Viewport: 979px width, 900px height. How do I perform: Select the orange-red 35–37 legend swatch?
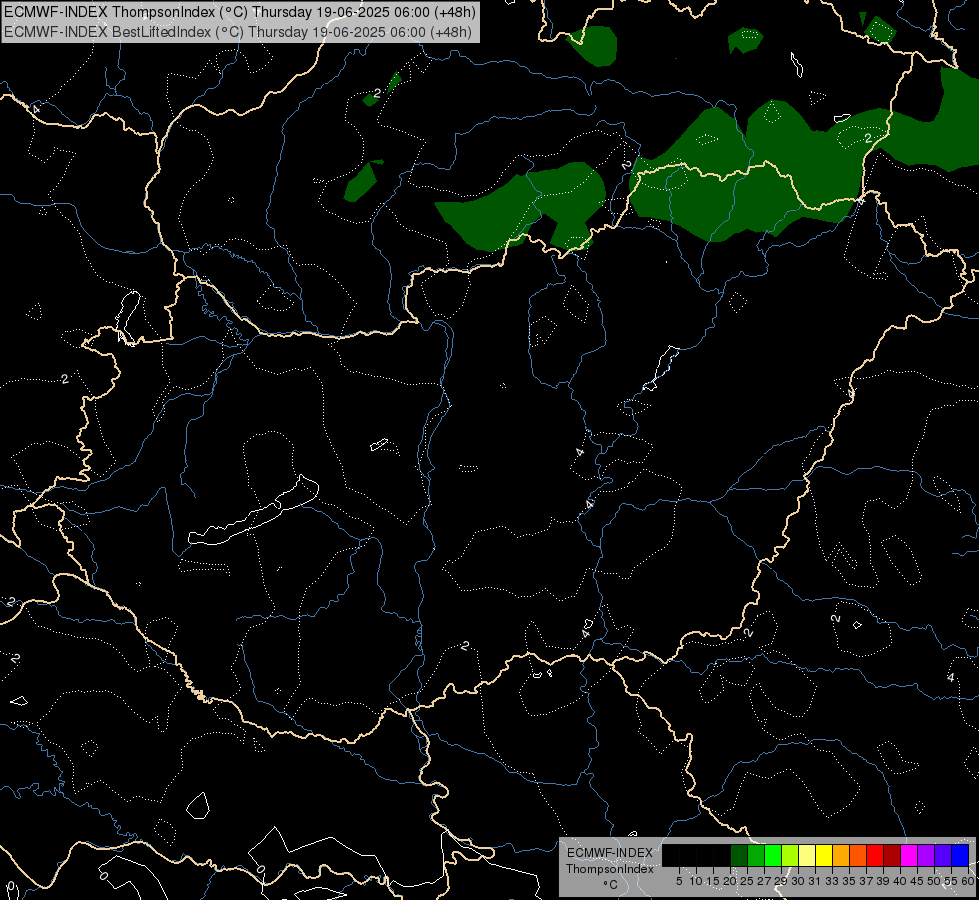pyautogui.click(x=858, y=855)
